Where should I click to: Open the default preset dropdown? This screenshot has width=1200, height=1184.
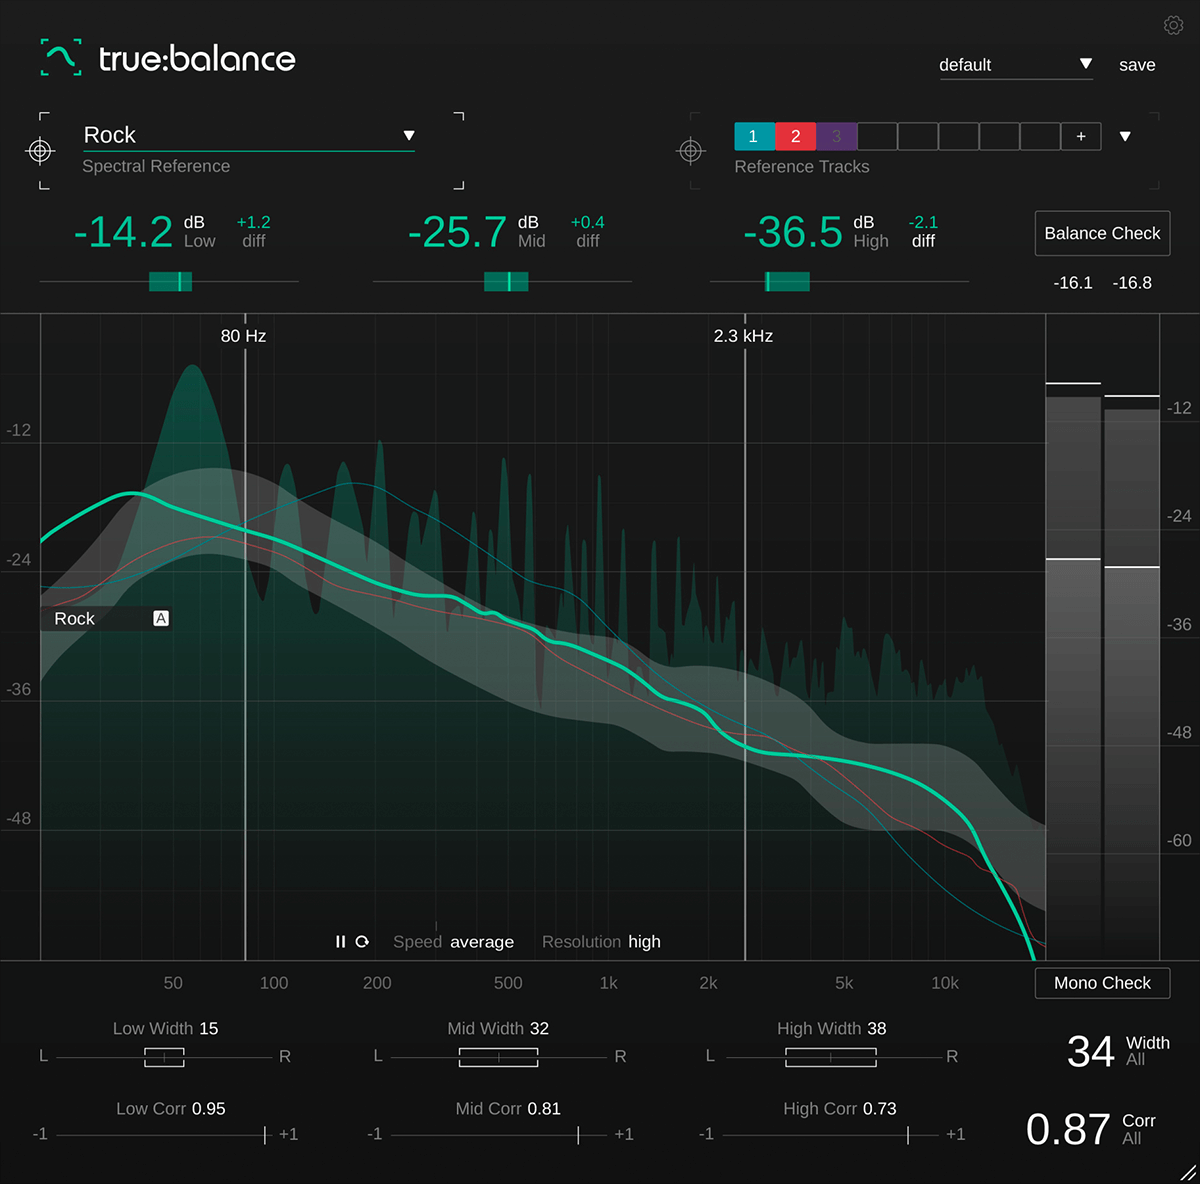pos(1086,65)
